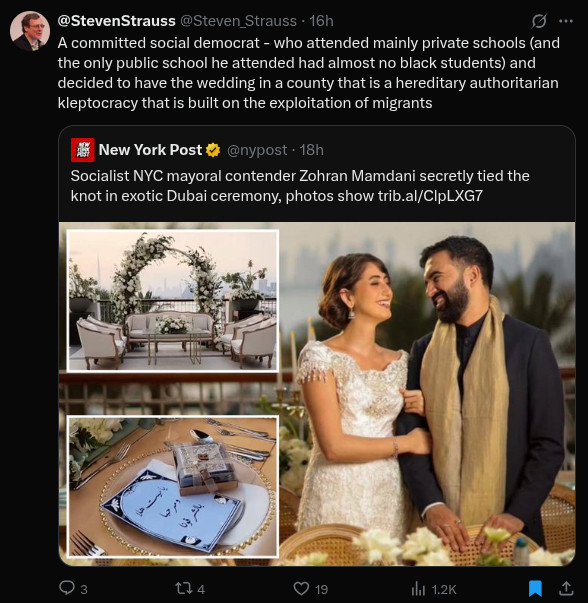The width and height of the screenshot is (588, 603).
Task: Open the @nypost handle
Action: 257,150
